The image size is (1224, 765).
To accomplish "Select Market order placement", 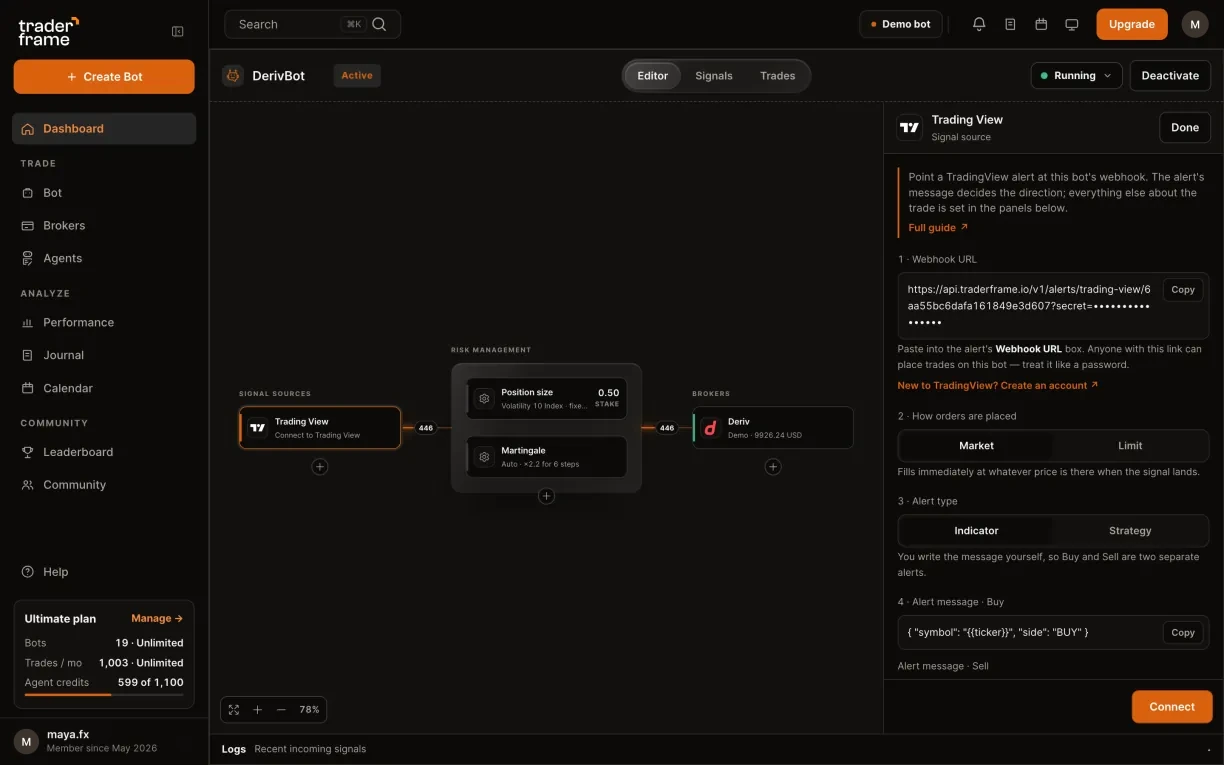I will [x=976, y=445].
